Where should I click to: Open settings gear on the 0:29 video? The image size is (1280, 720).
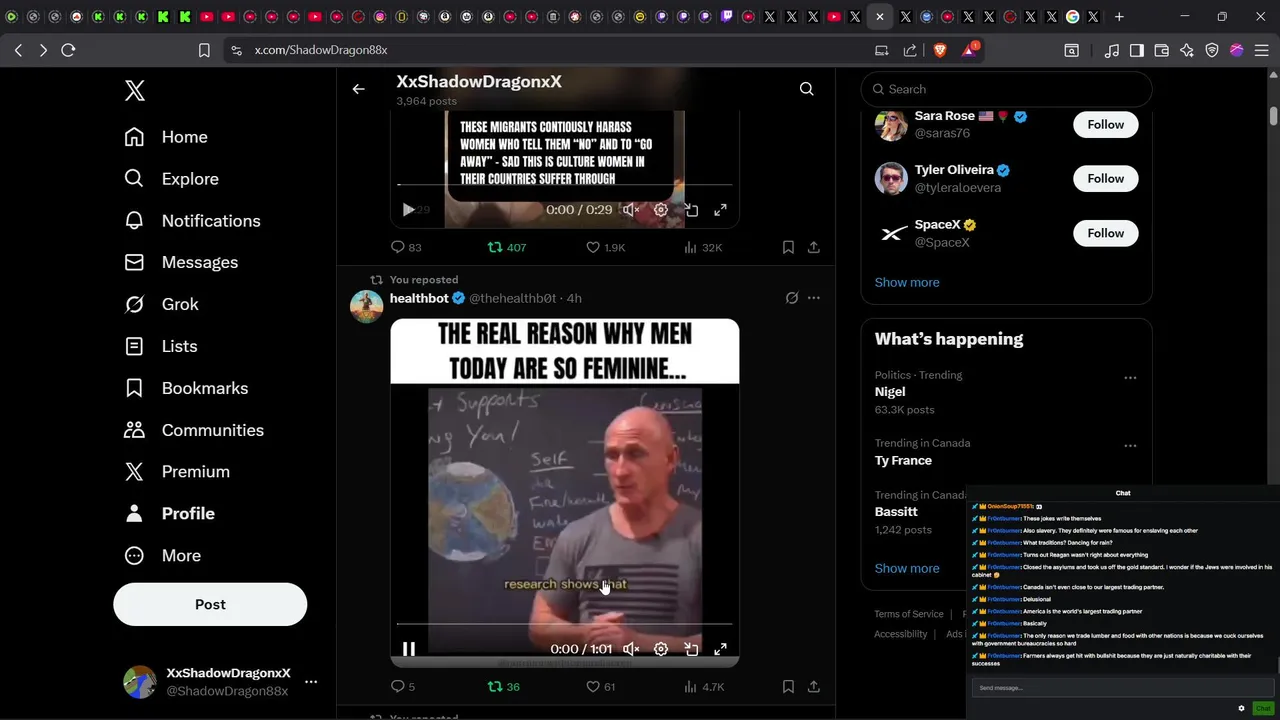[661, 210]
